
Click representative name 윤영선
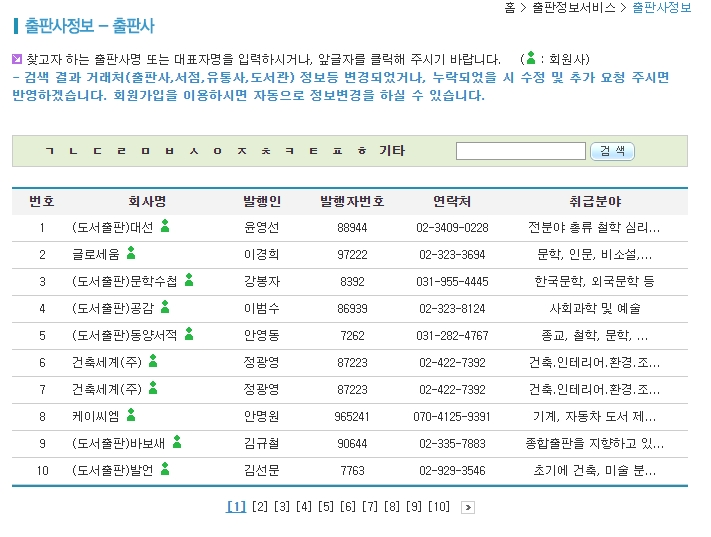click(x=262, y=227)
